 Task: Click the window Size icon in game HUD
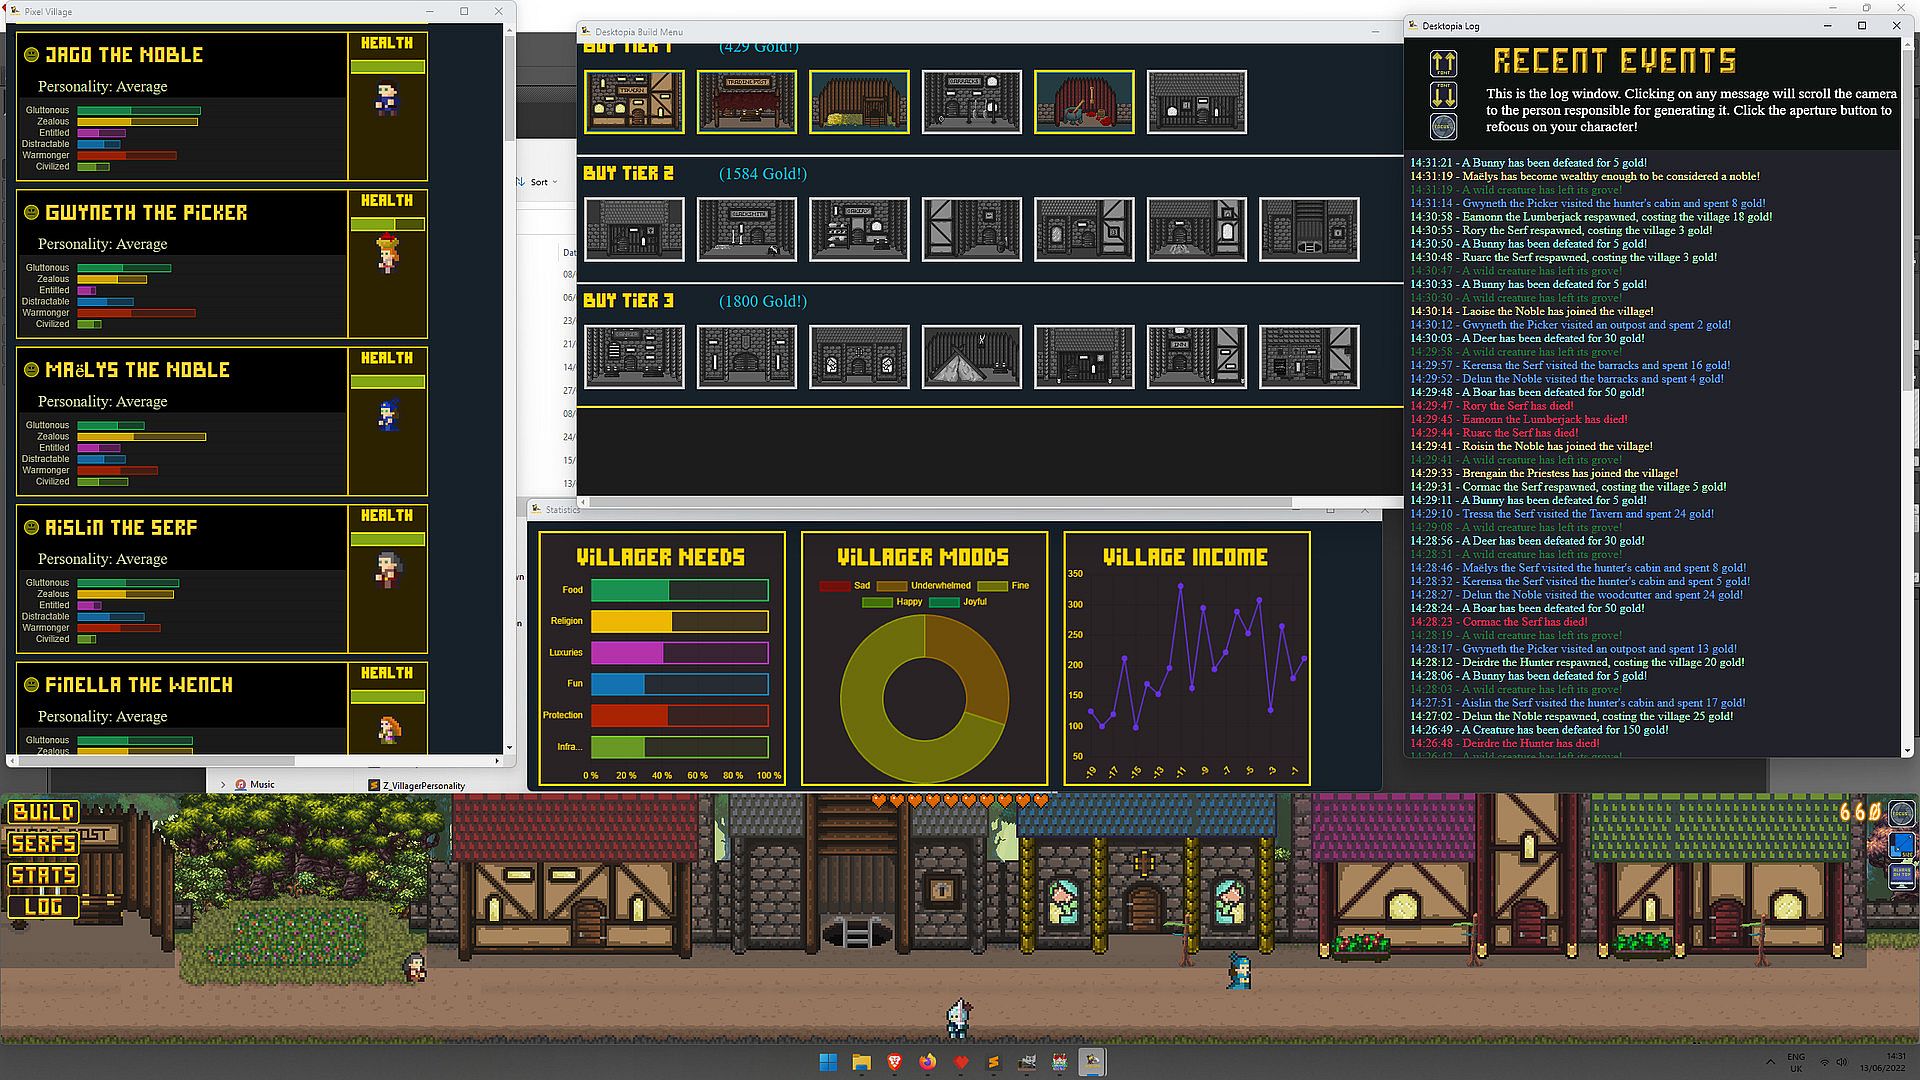[x=1901, y=845]
